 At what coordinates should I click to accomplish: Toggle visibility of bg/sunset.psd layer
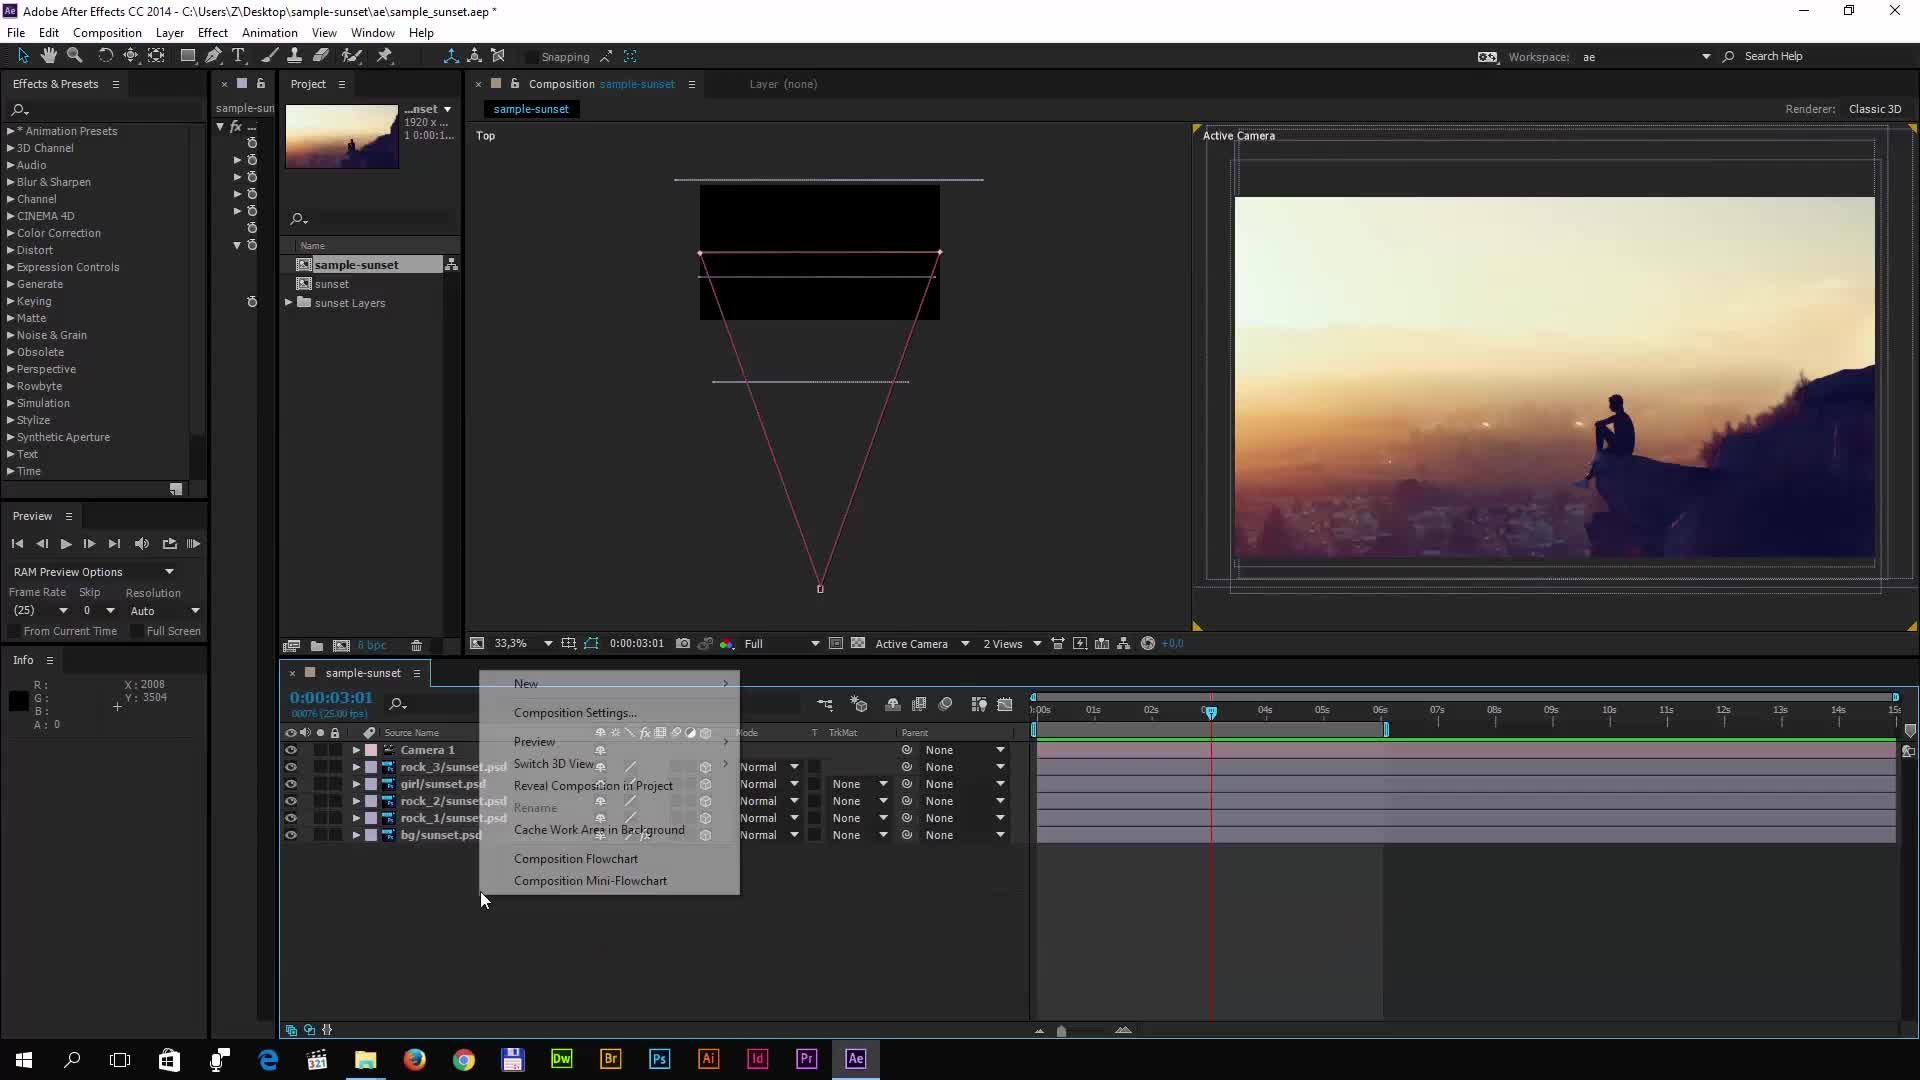coord(291,835)
